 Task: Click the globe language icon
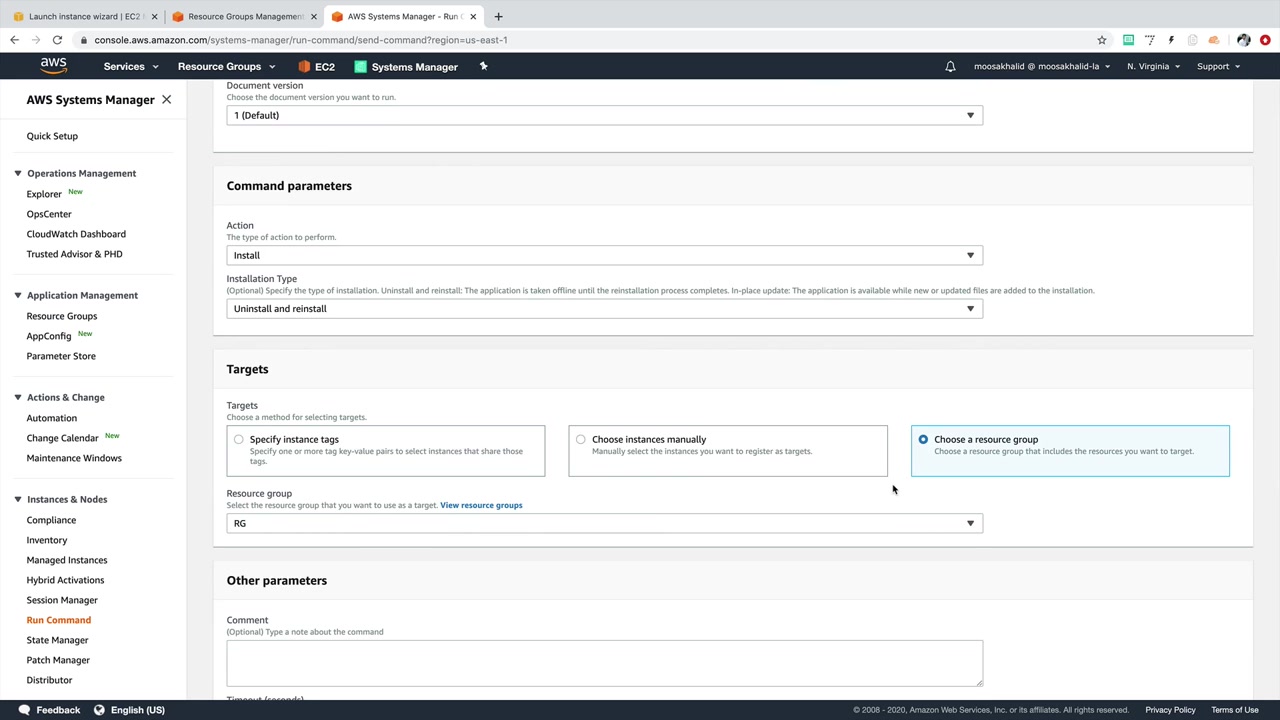99,710
